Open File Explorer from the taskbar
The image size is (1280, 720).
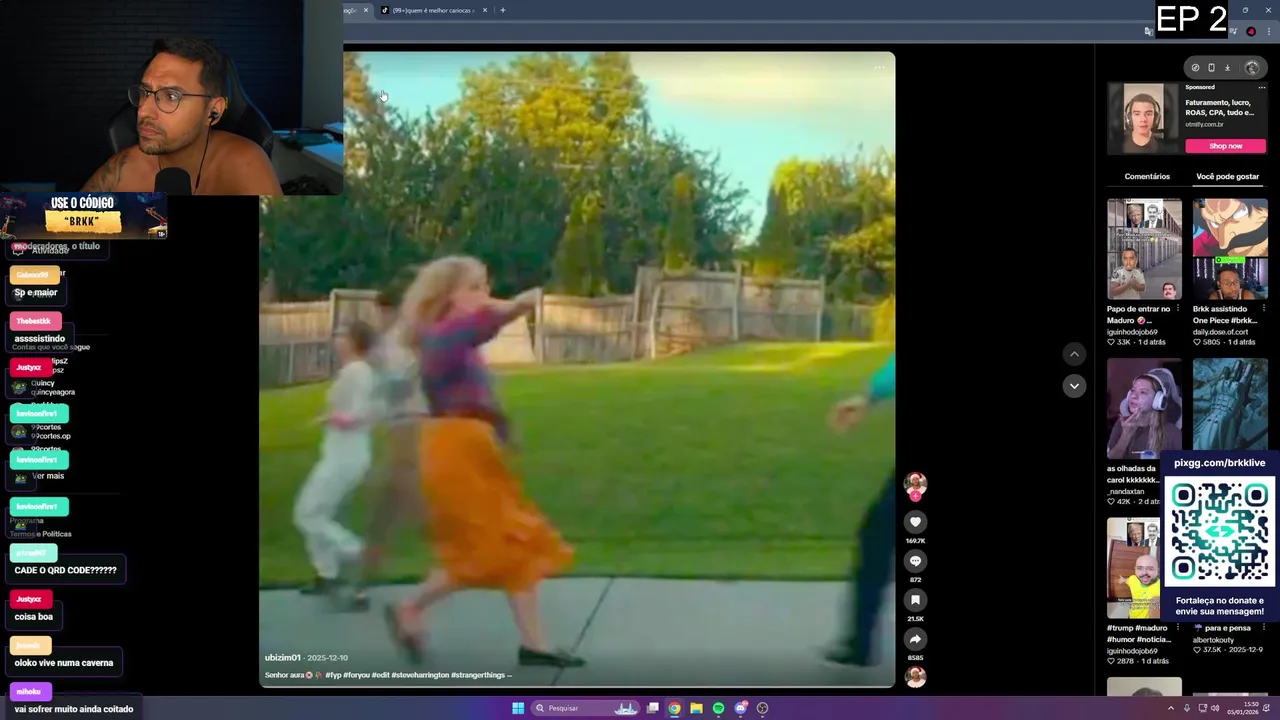point(696,708)
